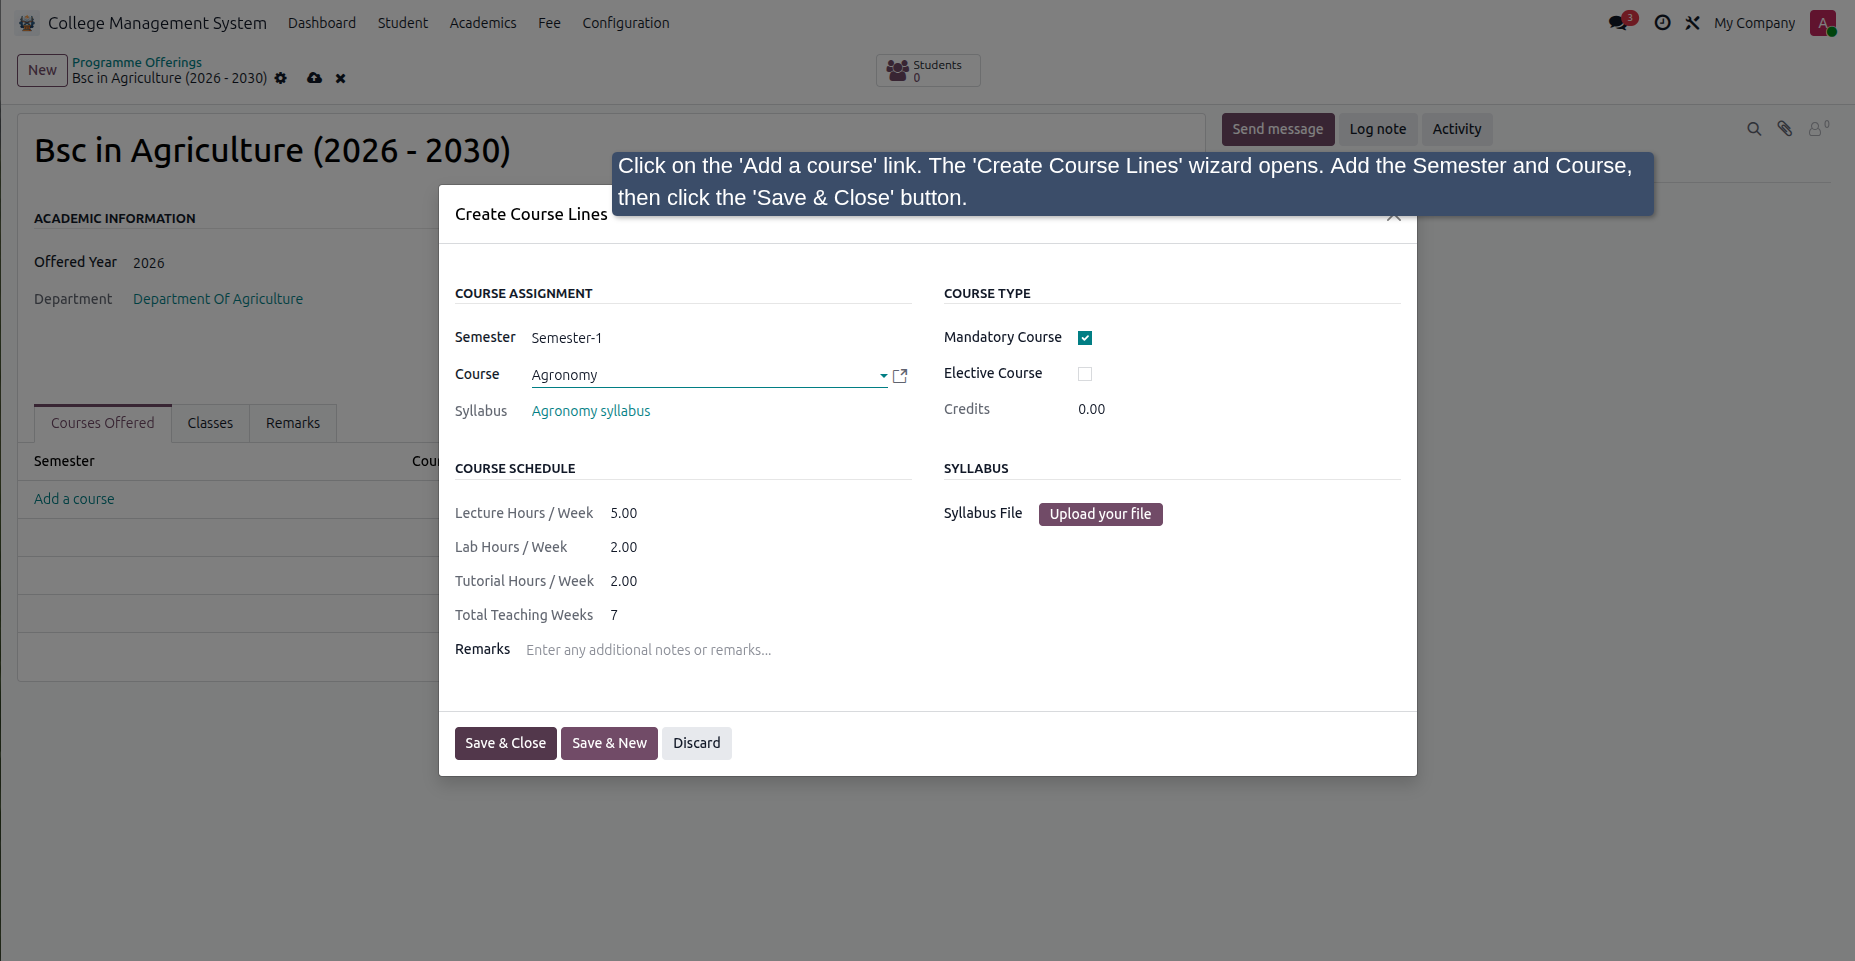Open the Fee menu
The height and width of the screenshot is (961, 1855).
549,23
